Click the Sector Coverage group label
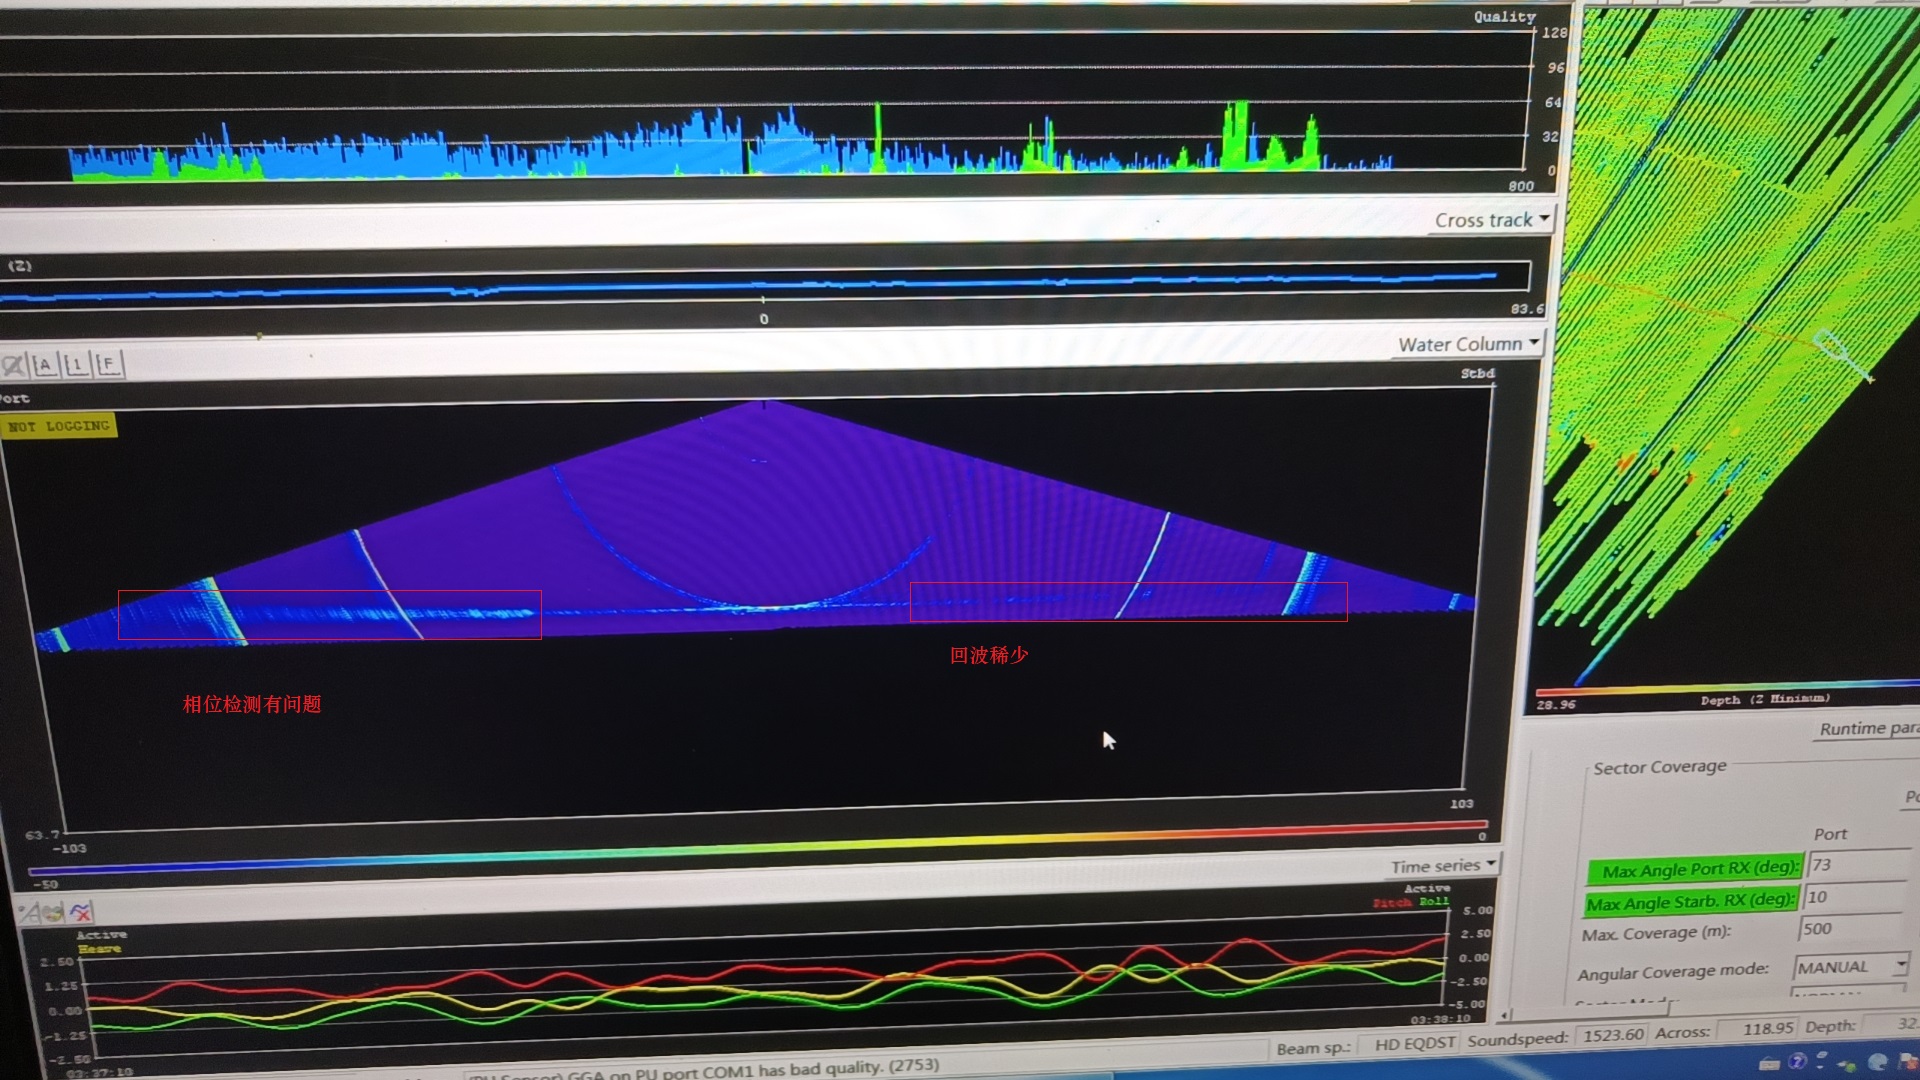Viewport: 1920px width, 1080px height. point(1659,767)
